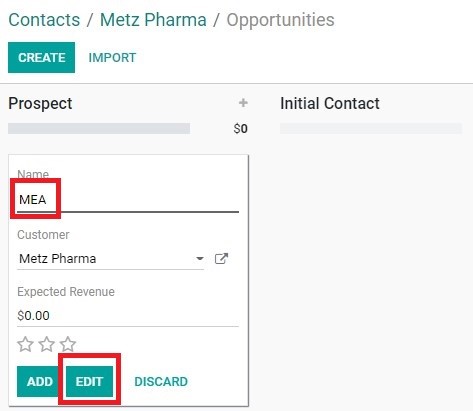Click the DISCARD button
Image resolution: width=473 pixels, height=411 pixels.
click(161, 382)
